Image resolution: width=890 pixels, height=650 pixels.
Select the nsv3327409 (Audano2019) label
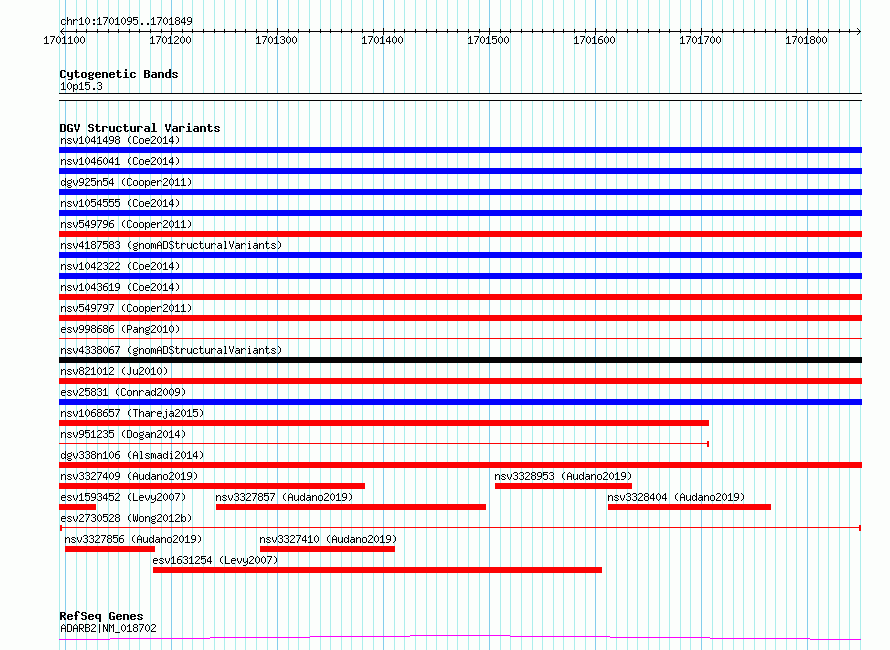pyautogui.click(x=129, y=476)
